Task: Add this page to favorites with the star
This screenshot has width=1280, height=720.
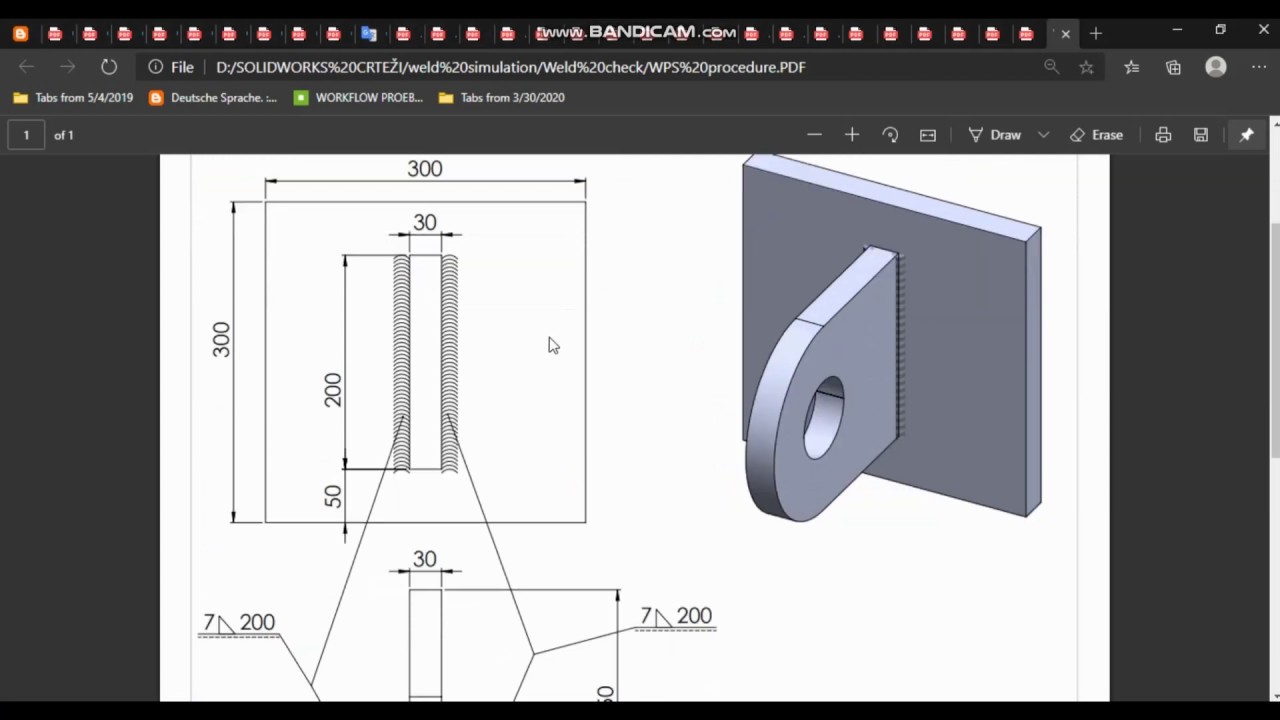Action: tap(1086, 67)
